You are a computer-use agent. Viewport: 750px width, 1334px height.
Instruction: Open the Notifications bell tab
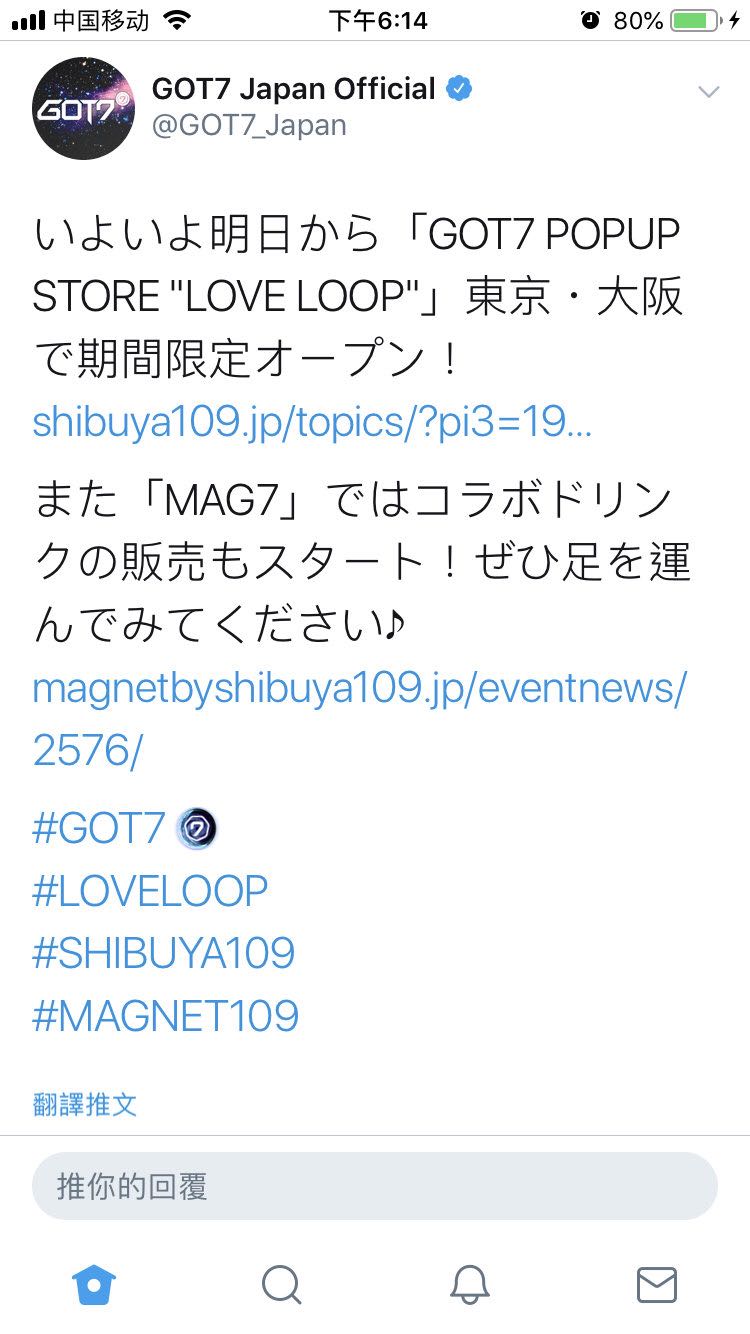pos(469,1284)
